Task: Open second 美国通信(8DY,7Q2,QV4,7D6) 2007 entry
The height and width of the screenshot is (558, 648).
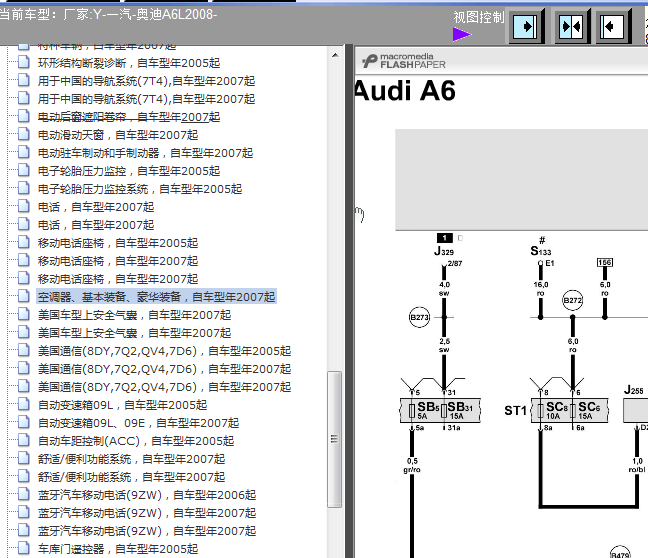Action: (x=164, y=387)
